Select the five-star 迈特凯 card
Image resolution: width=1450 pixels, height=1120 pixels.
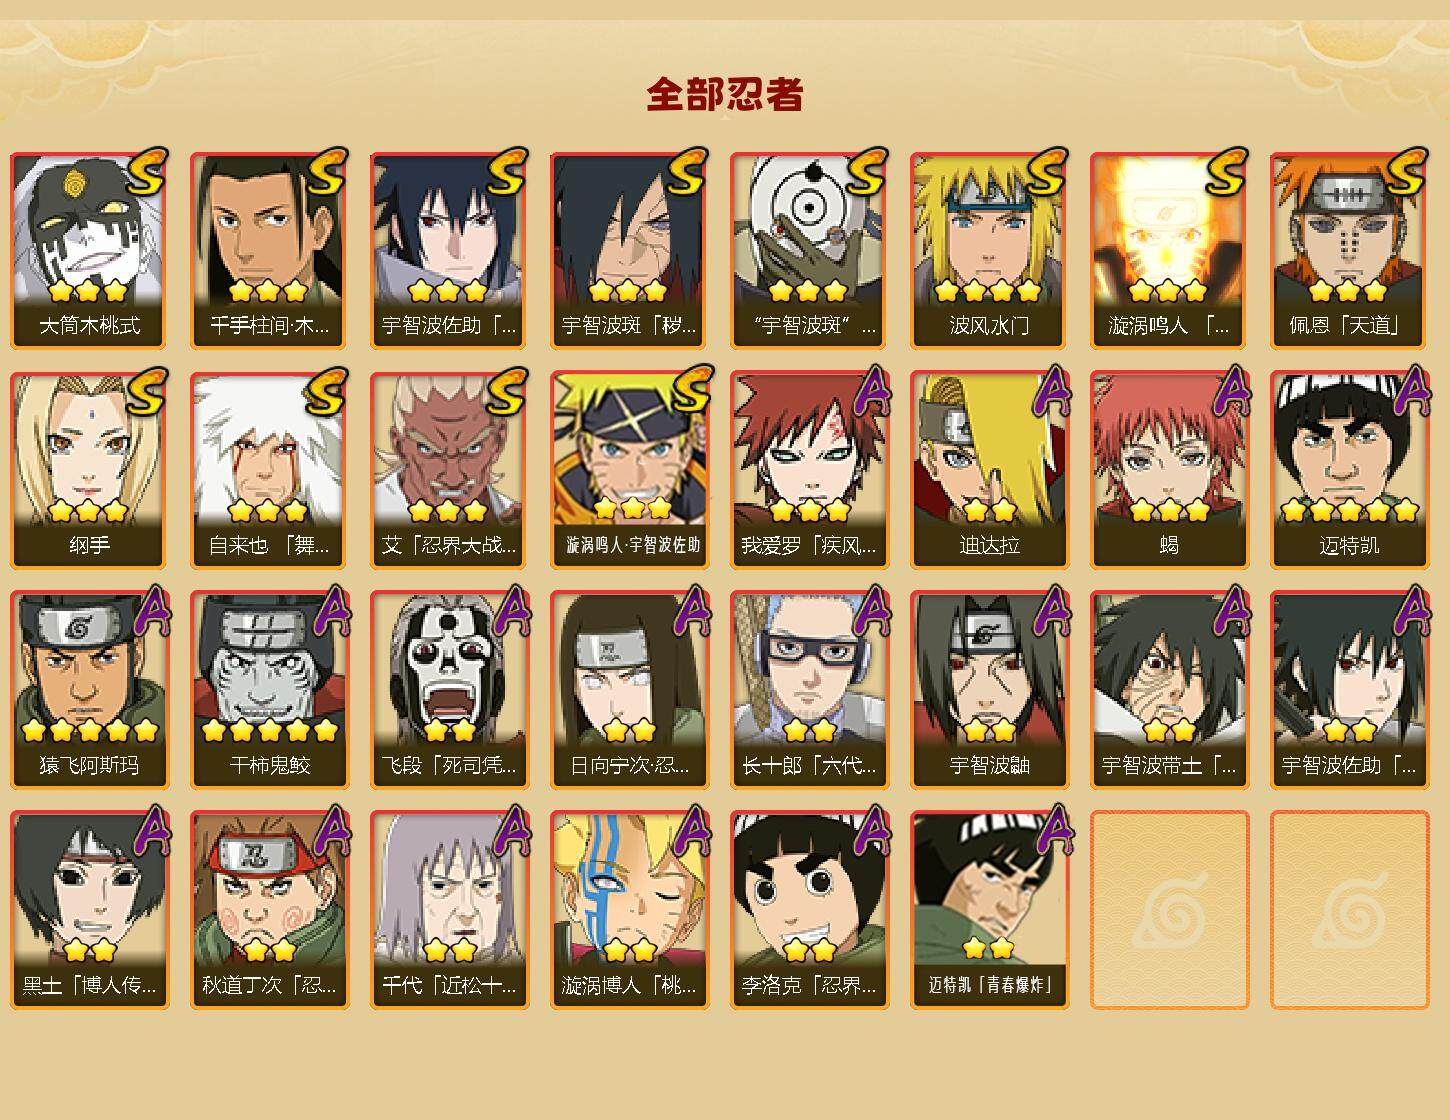1349,470
